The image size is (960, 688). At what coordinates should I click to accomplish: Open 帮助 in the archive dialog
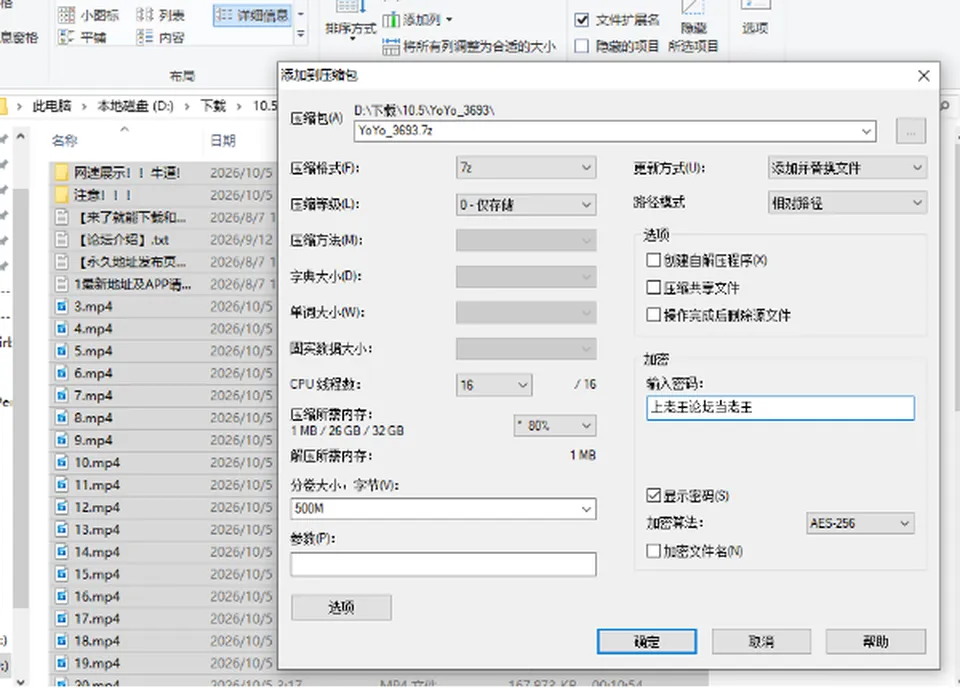[x=876, y=641]
